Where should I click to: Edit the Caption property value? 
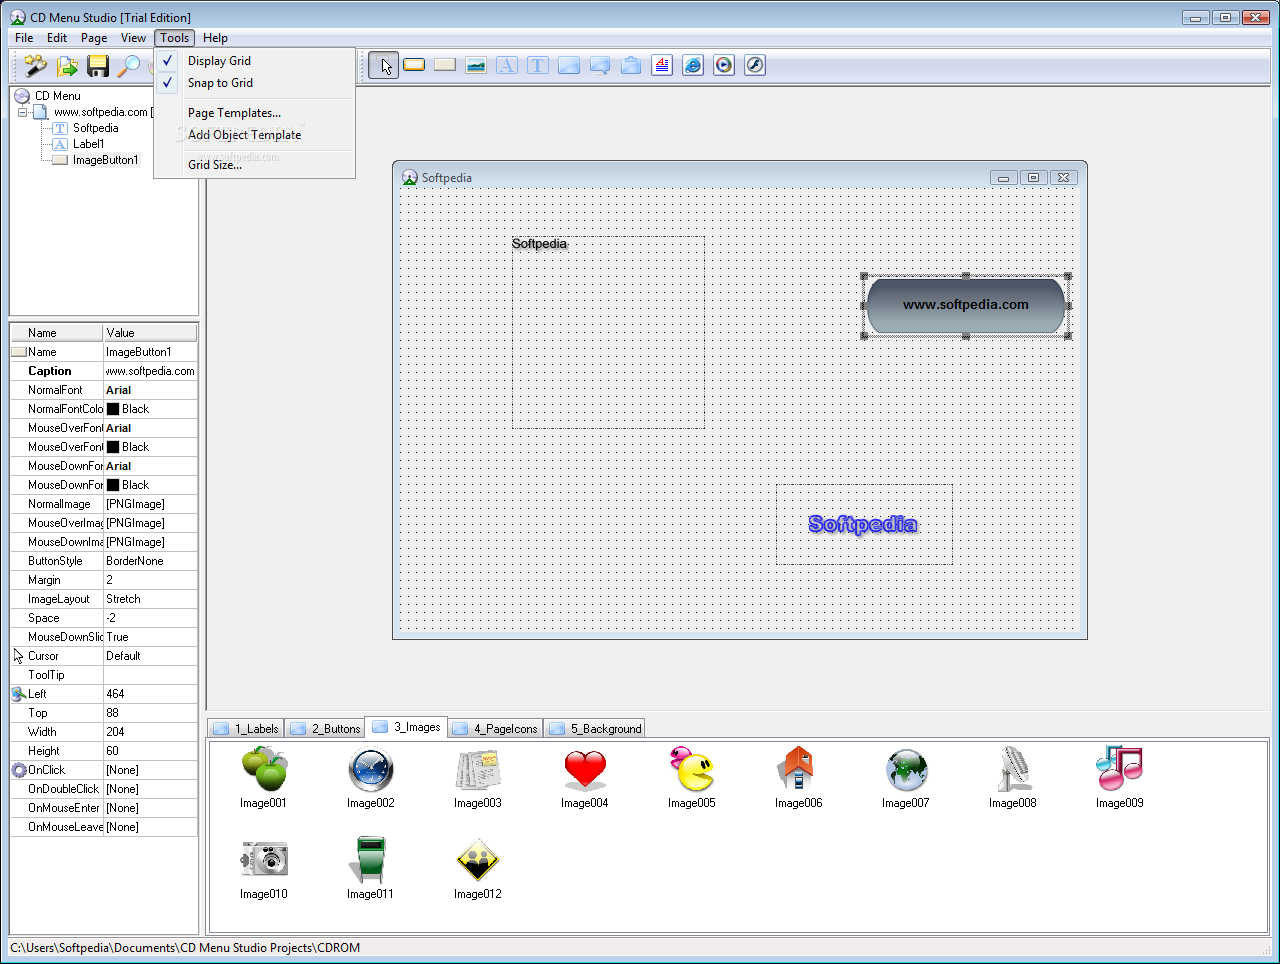point(150,371)
